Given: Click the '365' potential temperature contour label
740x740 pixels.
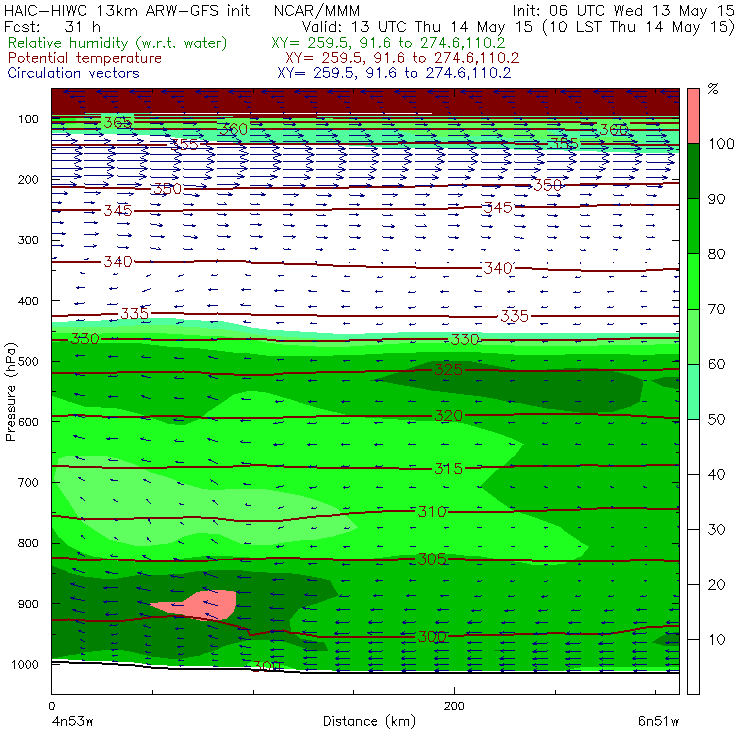Looking at the screenshot, I should (x=118, y=123).
